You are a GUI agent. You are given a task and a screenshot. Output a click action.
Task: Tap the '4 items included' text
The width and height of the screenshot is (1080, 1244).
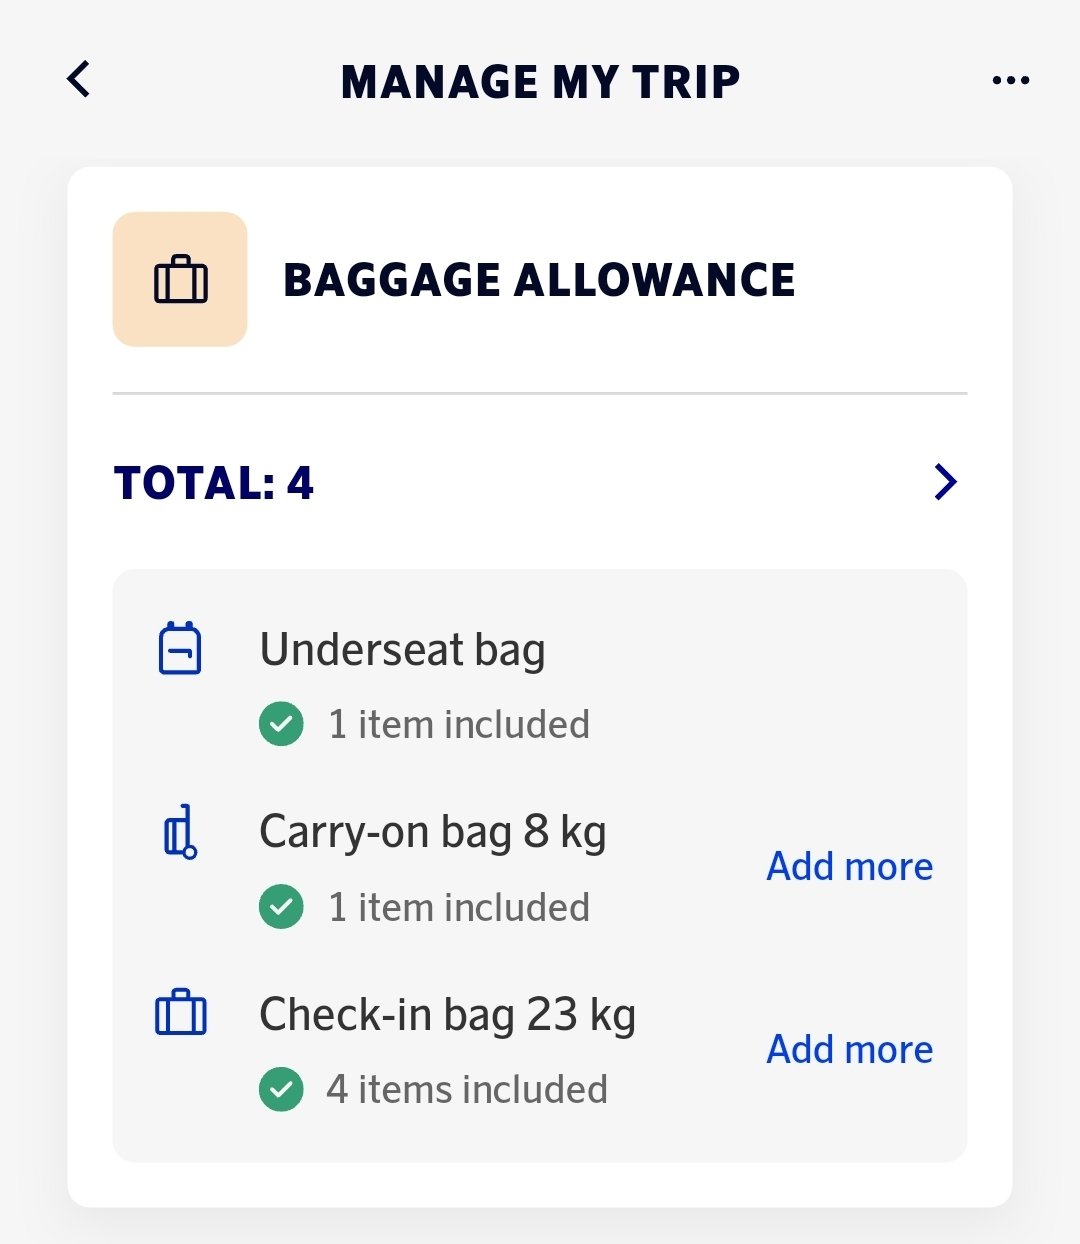pyautogui.click(x=467, y=1089)
